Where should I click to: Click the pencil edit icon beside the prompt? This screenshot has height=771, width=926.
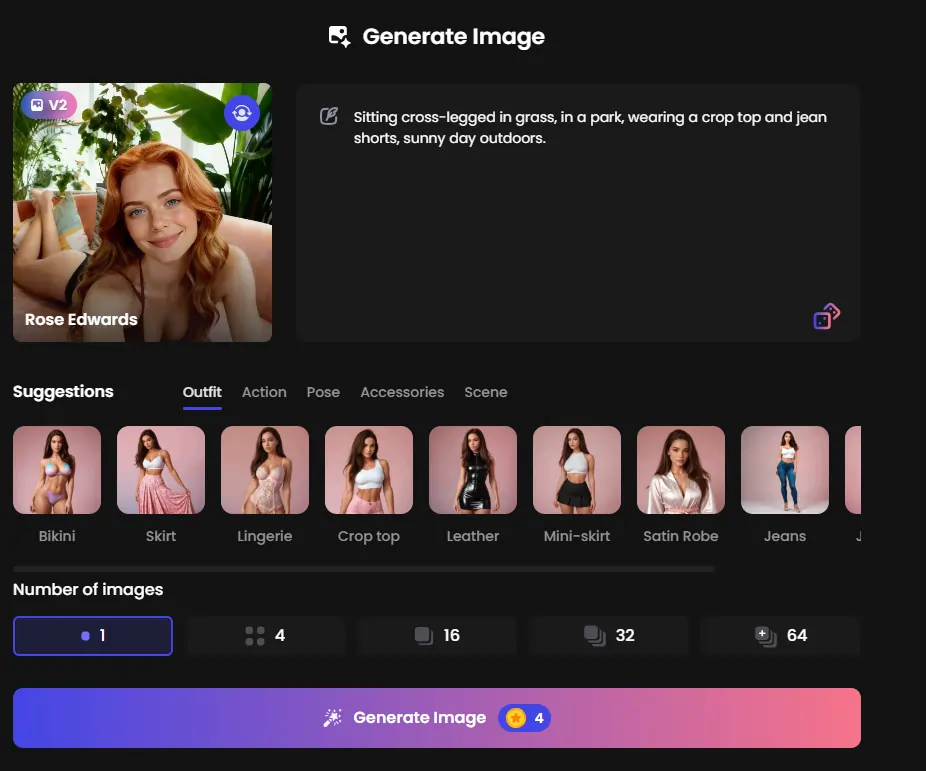pyautogui.click(x=330, y=116)
